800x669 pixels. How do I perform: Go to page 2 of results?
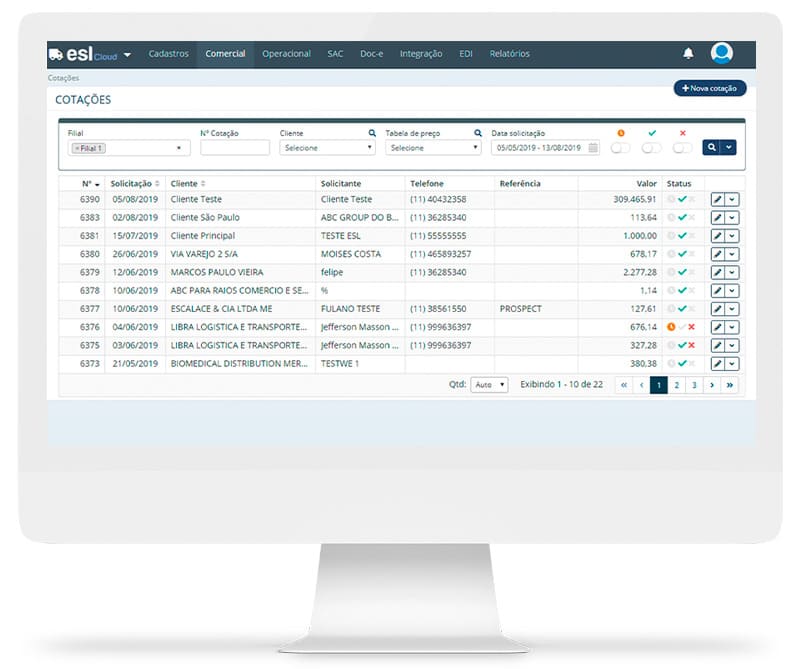point(676,384)
